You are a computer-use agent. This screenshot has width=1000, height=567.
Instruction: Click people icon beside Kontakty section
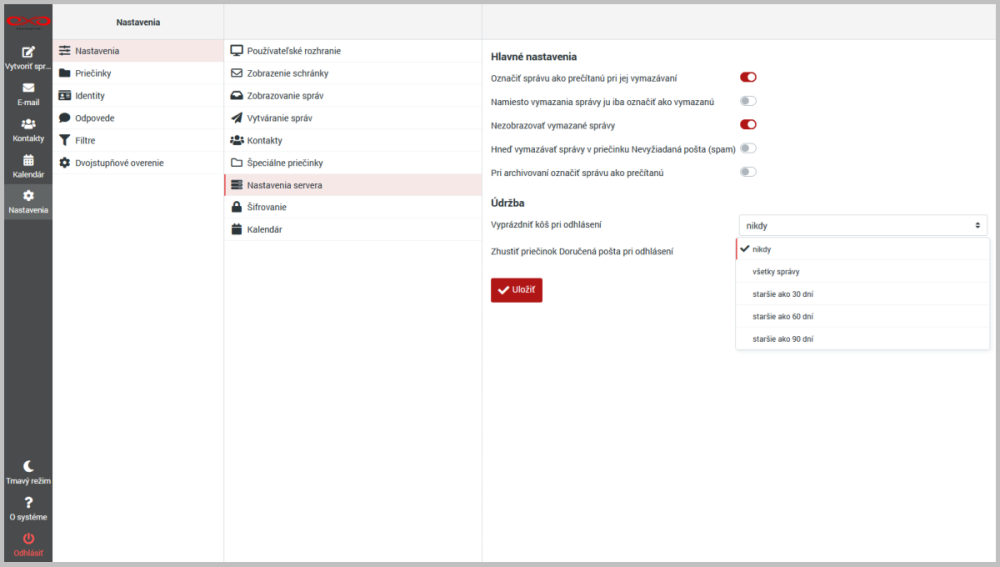click(237, 140)
